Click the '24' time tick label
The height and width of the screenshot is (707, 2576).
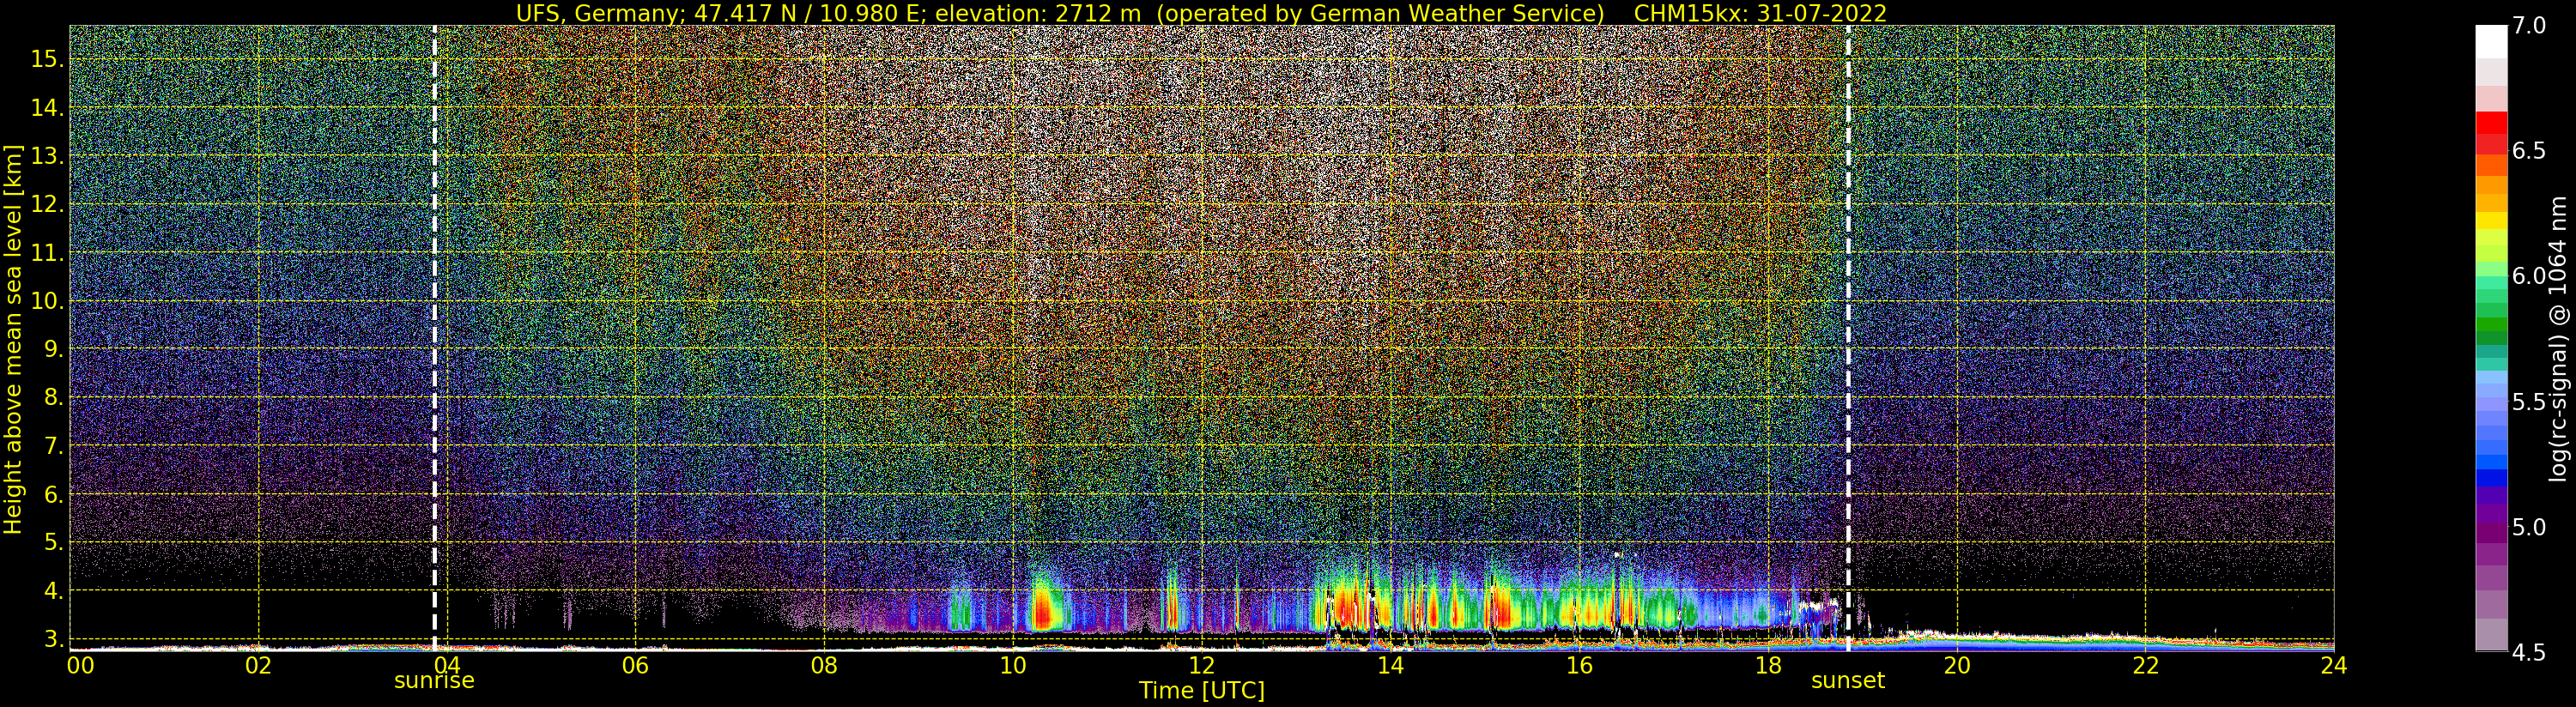coord(2334,665)
